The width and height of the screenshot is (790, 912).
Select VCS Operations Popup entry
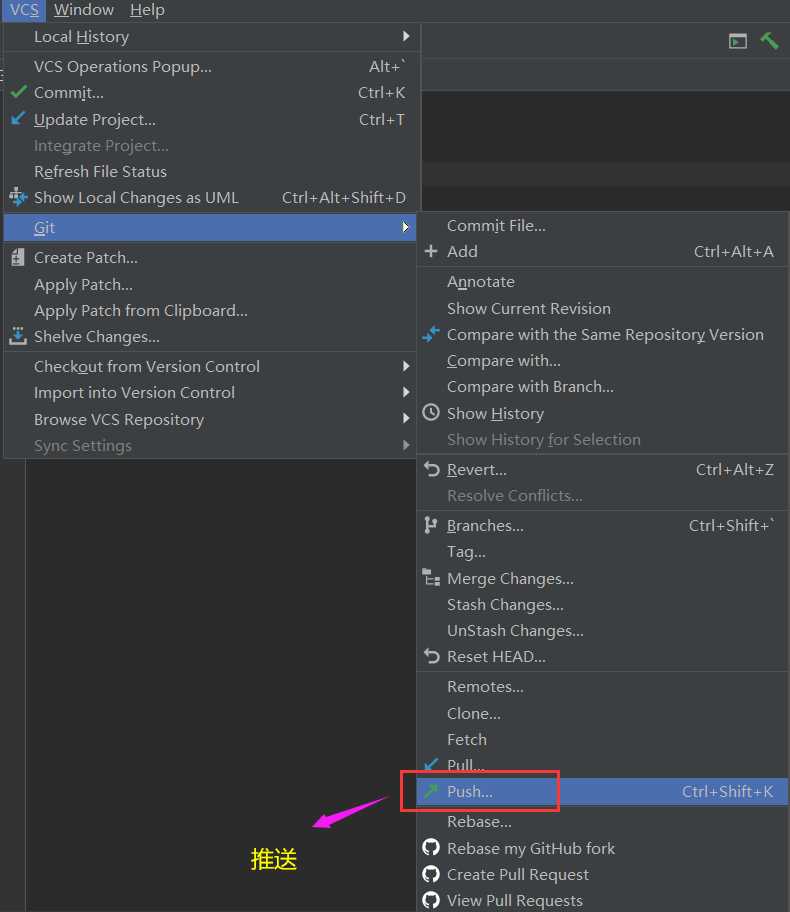212,66
